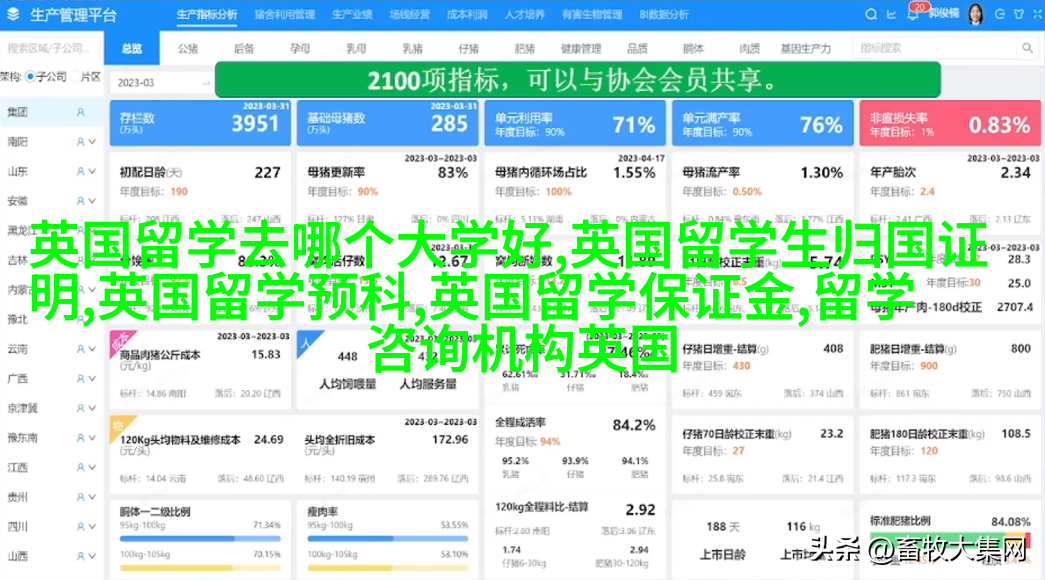Click the user avatar photo
1045x580 pixels.
click(x=976, y=14)
